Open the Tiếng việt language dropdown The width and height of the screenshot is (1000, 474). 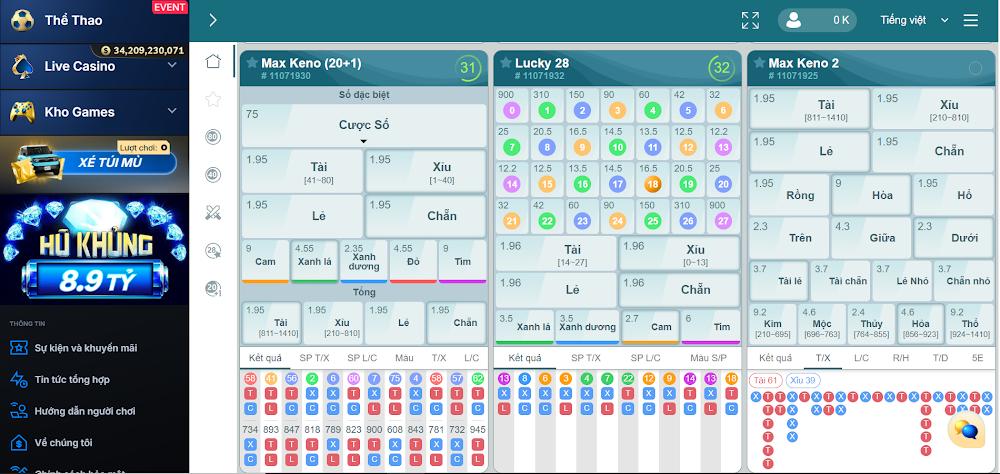910,20
